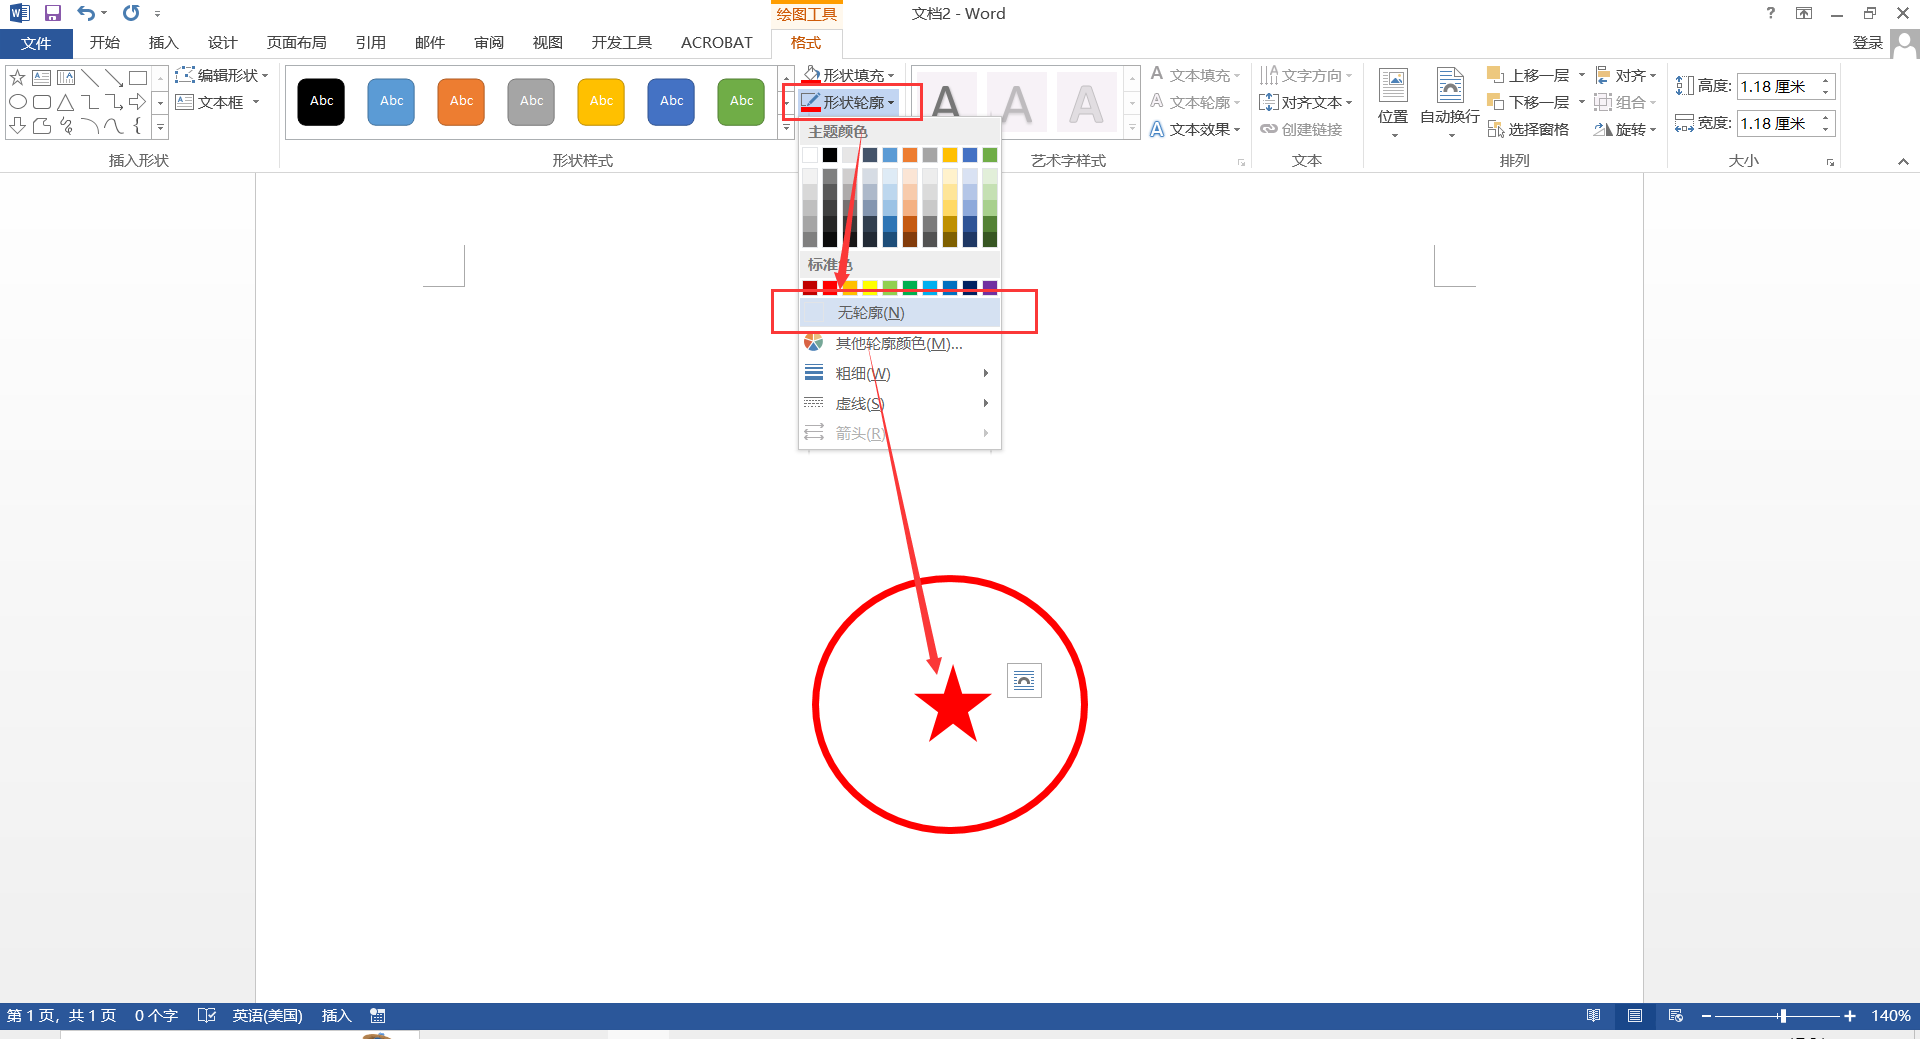Select the left brace shape

(137, 126)
